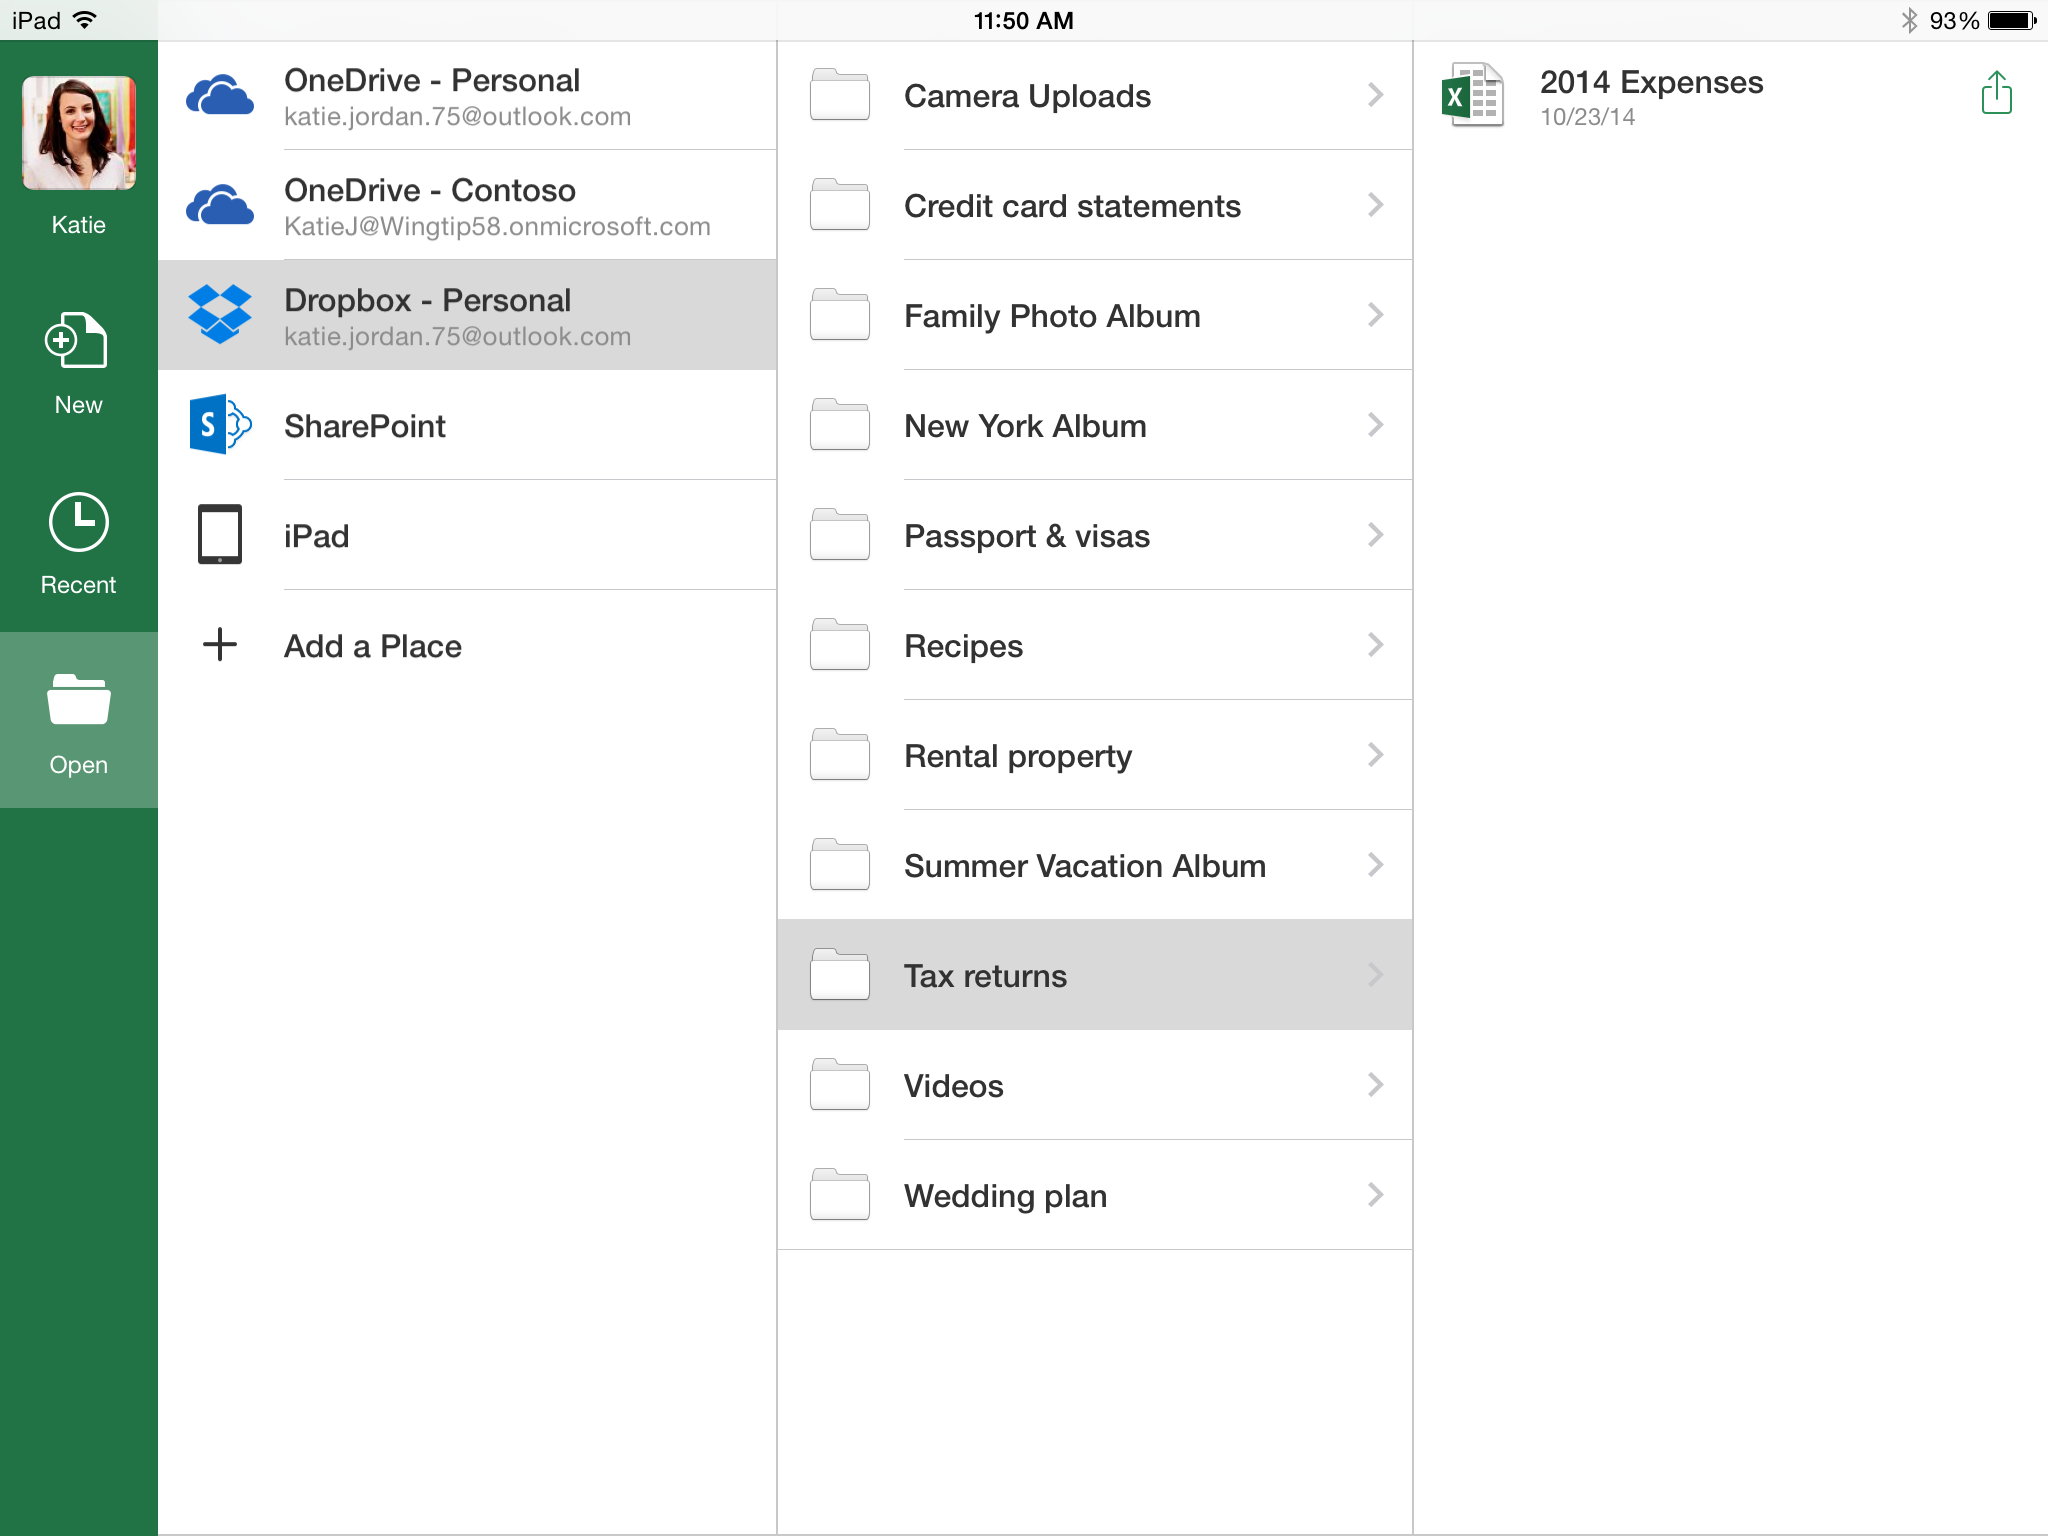Open the Passport & visas folder
Viewport: 2048px width, 1536px height.
coord(1095,535)
